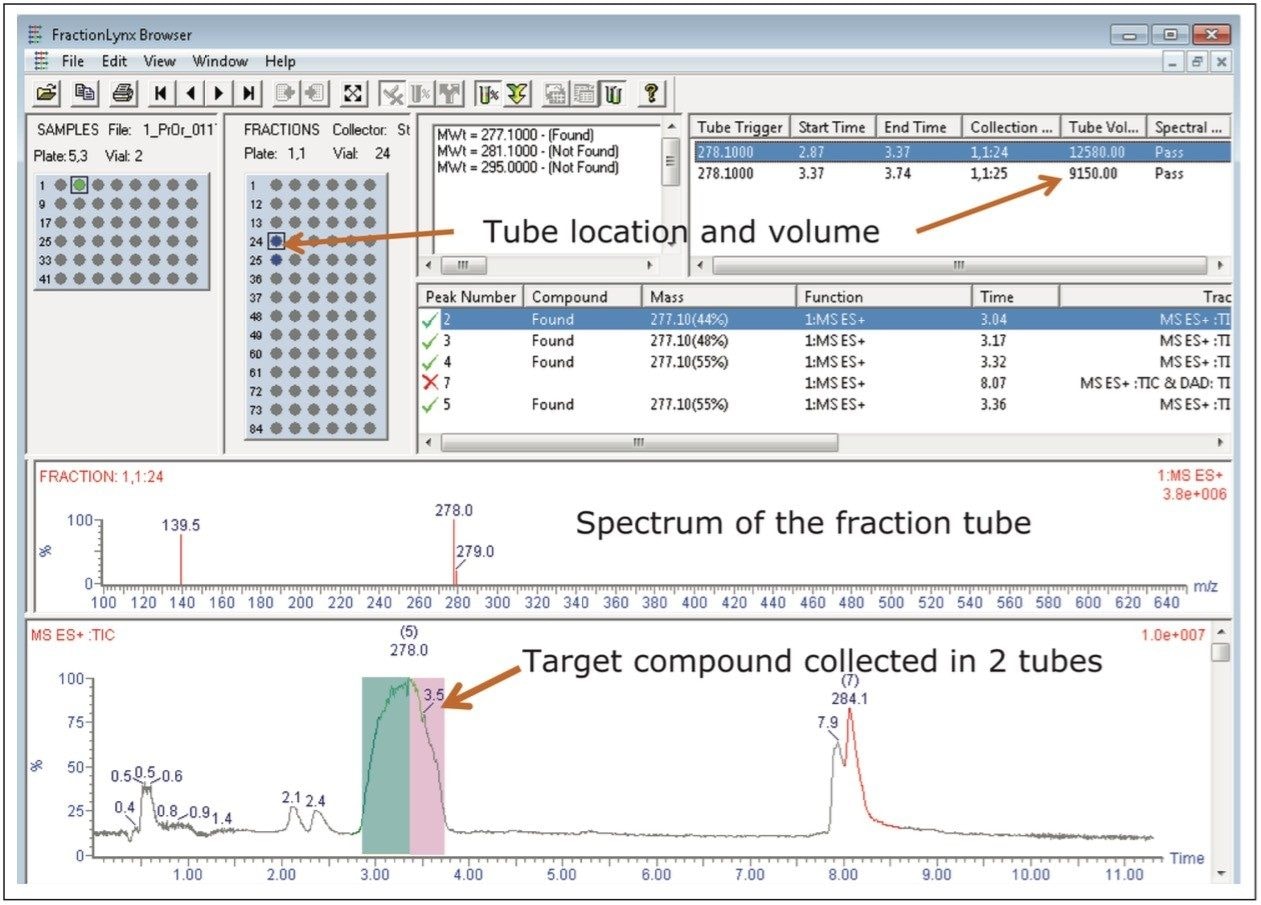1261x905 pixels.
Task: Click the yellow question mark help icon
Action: (x=650, y=93)
